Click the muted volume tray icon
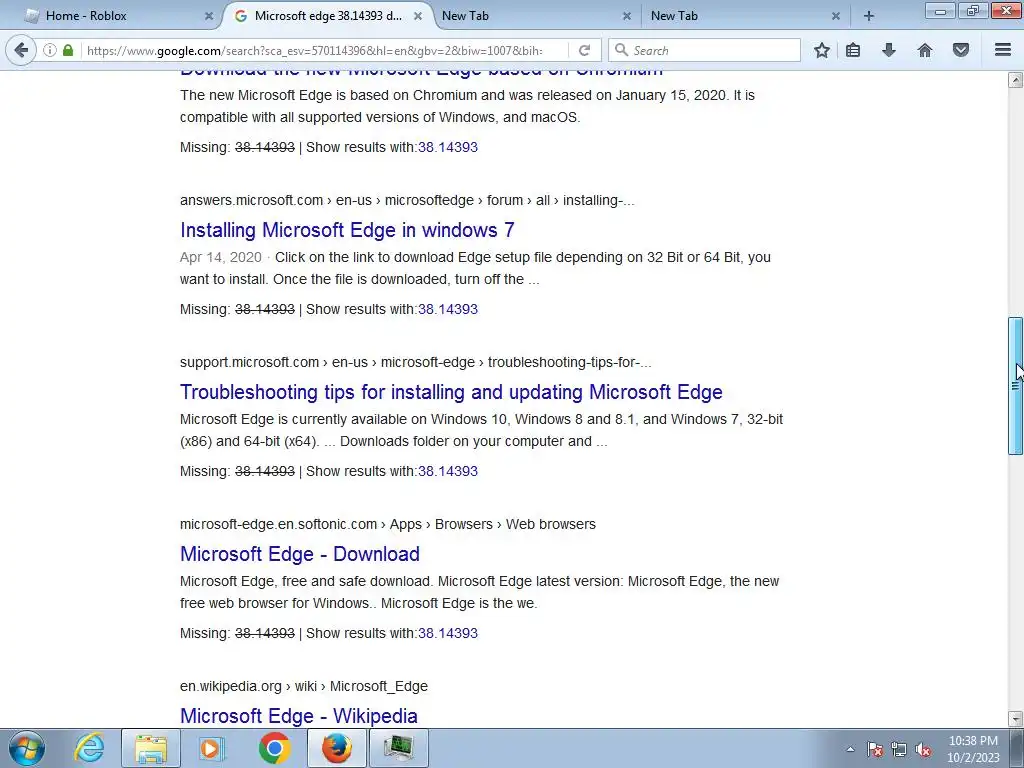1024x768 pixels. click(923, 749)
